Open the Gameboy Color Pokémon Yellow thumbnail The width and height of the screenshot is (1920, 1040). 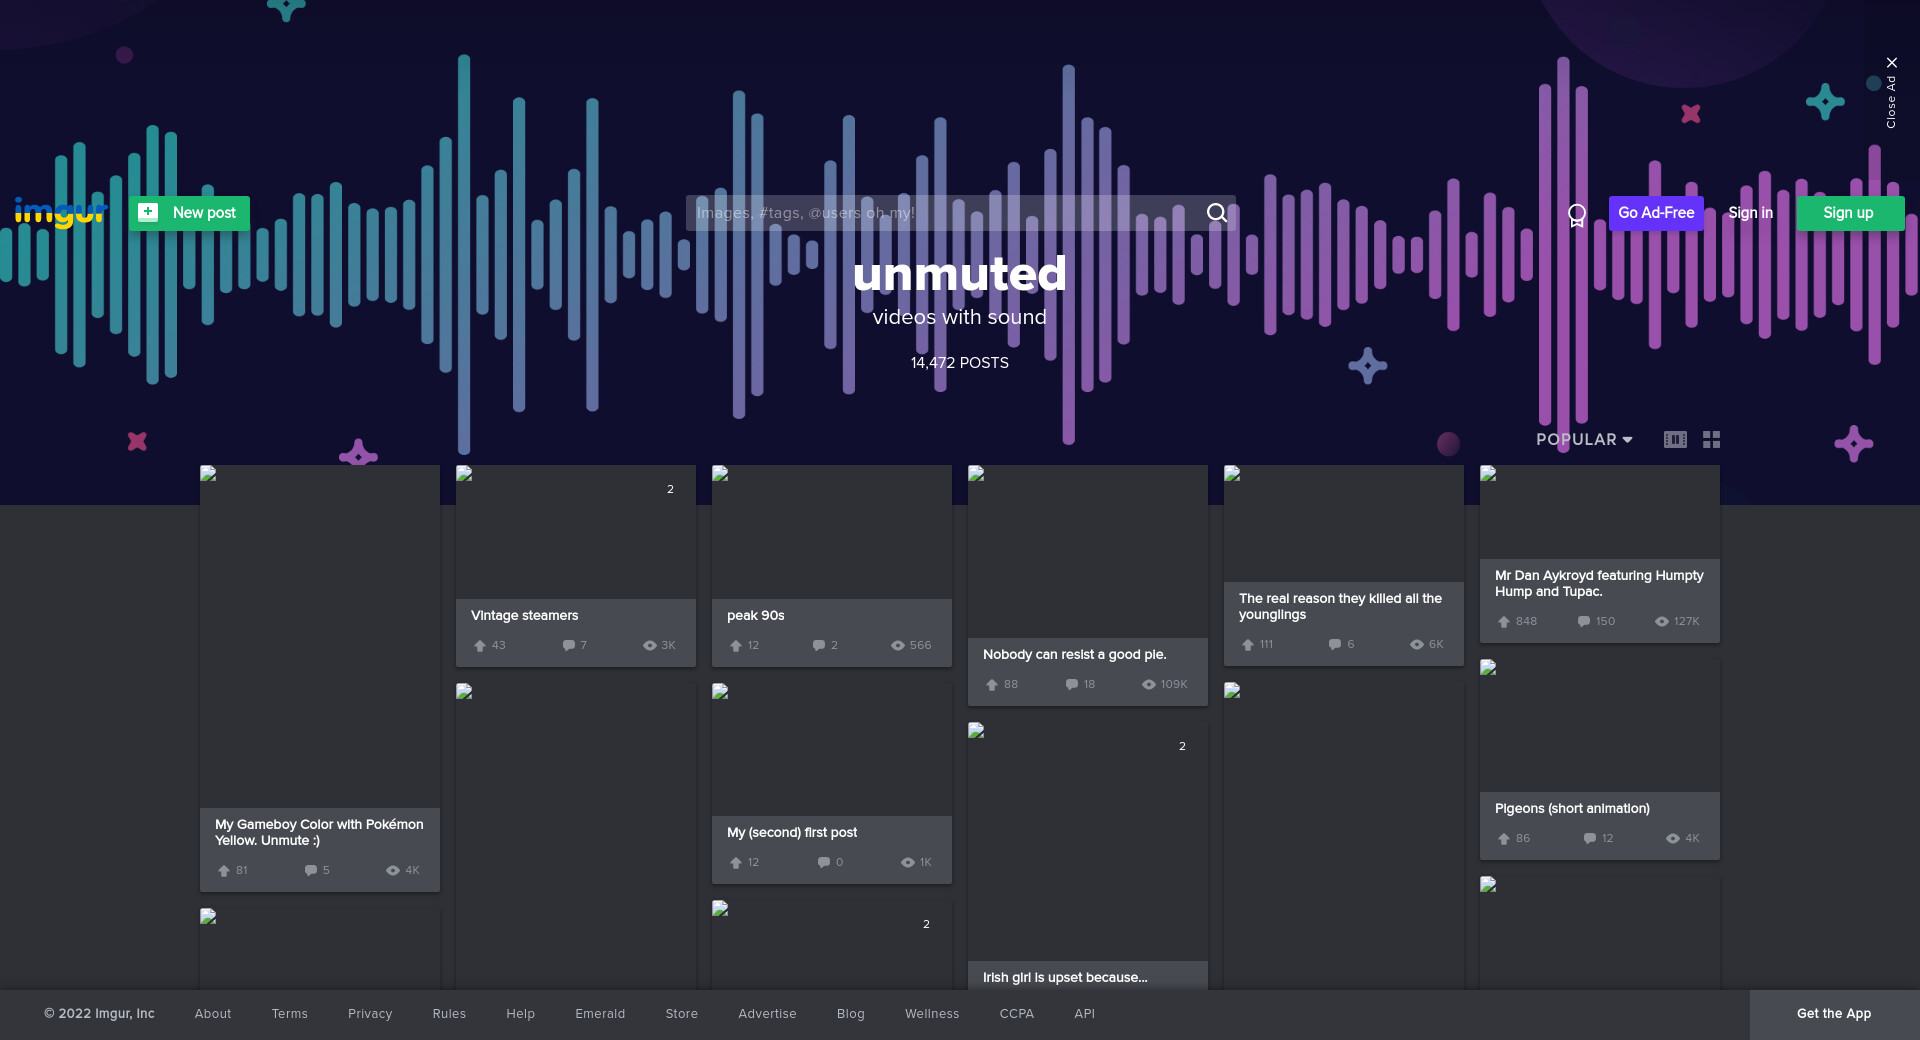coord(320,636)
